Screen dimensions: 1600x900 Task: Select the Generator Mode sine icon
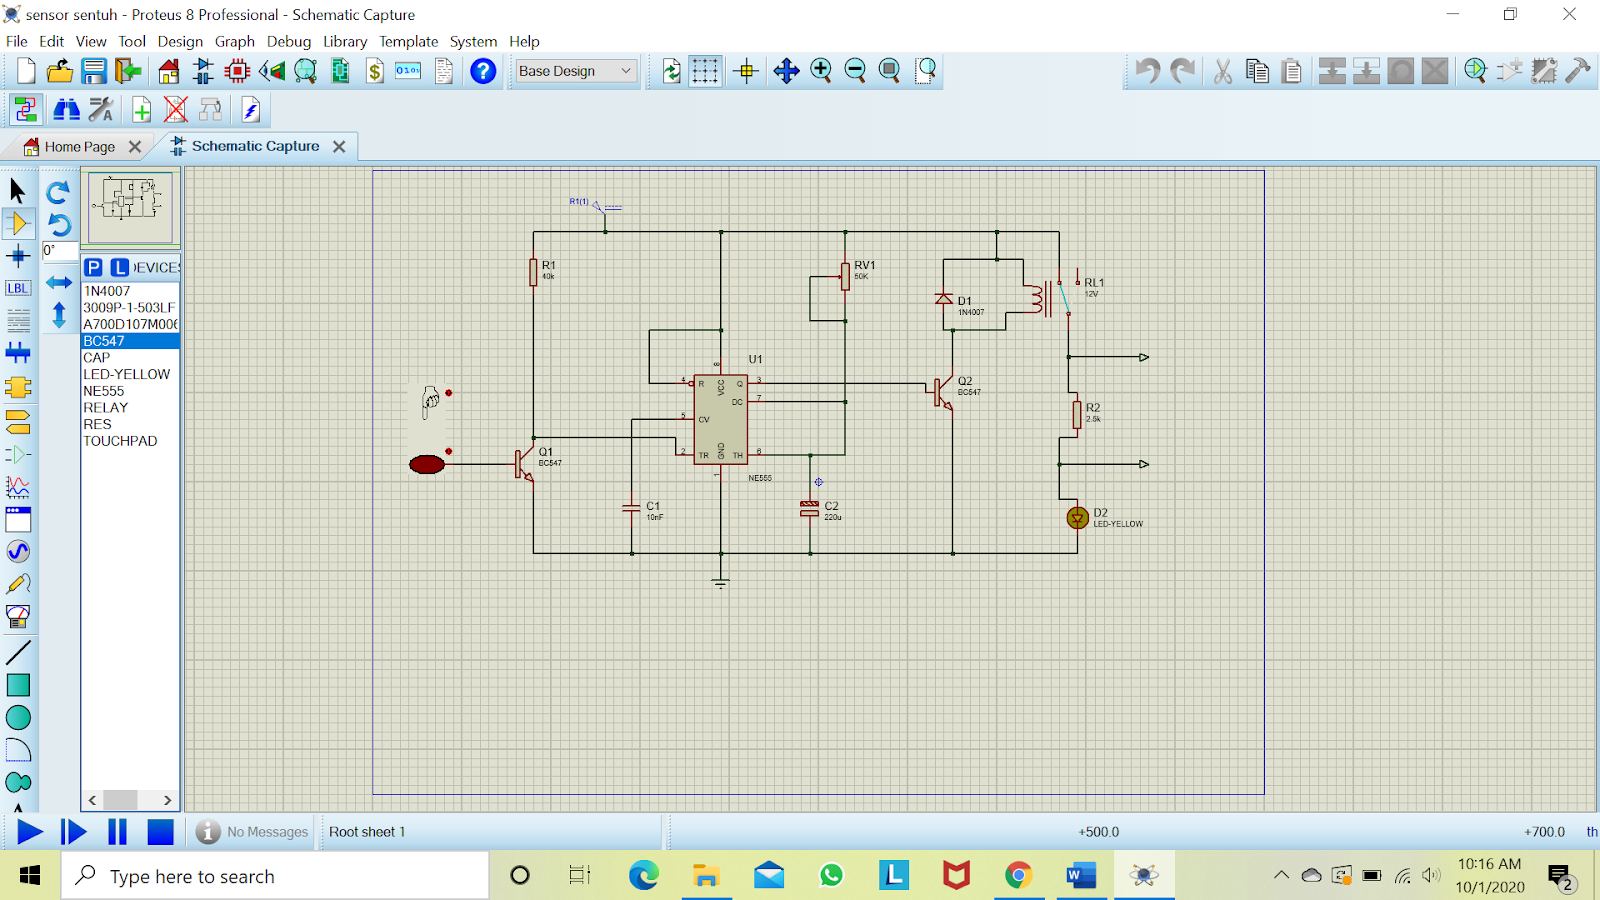(18, 551)
